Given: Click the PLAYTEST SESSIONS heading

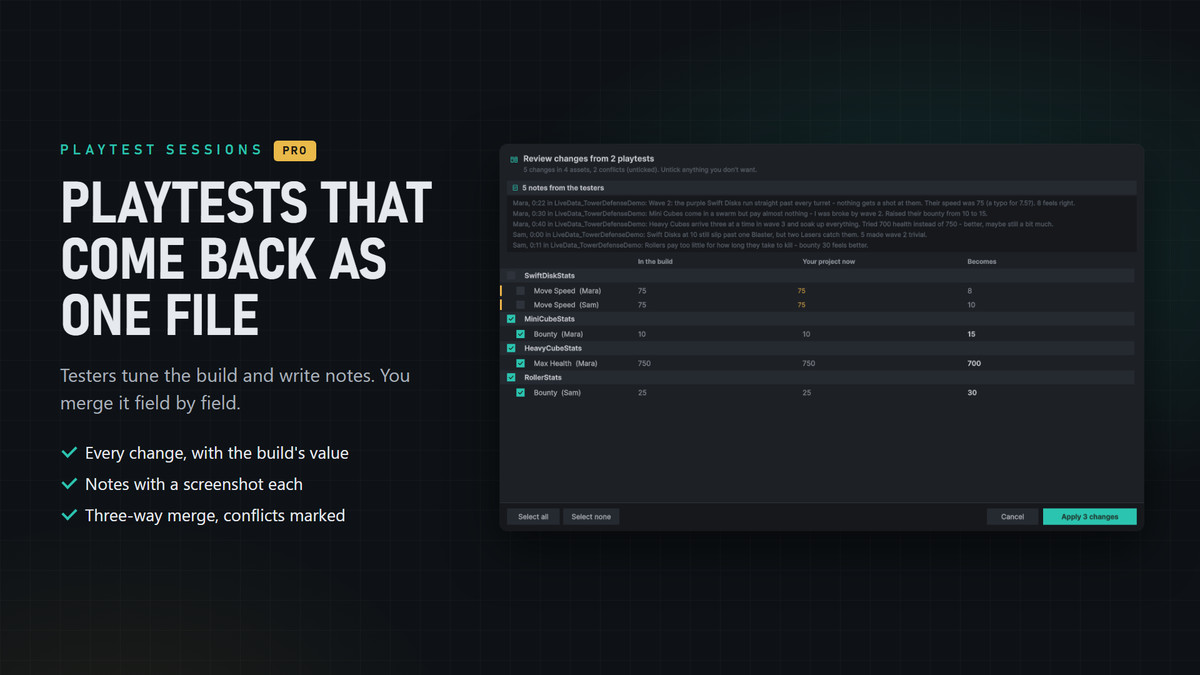Looking at the screenshot, I should pyautogui.click(x=161, y=150).
